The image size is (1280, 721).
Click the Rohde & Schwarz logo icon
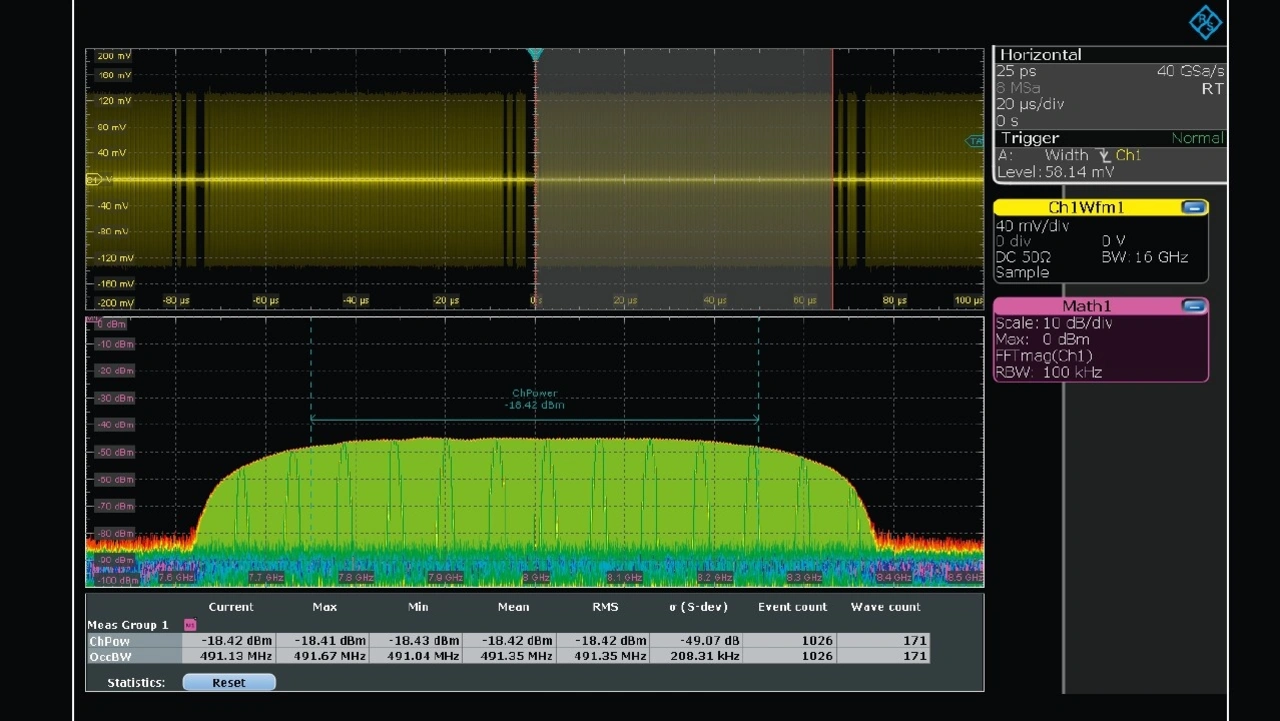(1205, 22)
